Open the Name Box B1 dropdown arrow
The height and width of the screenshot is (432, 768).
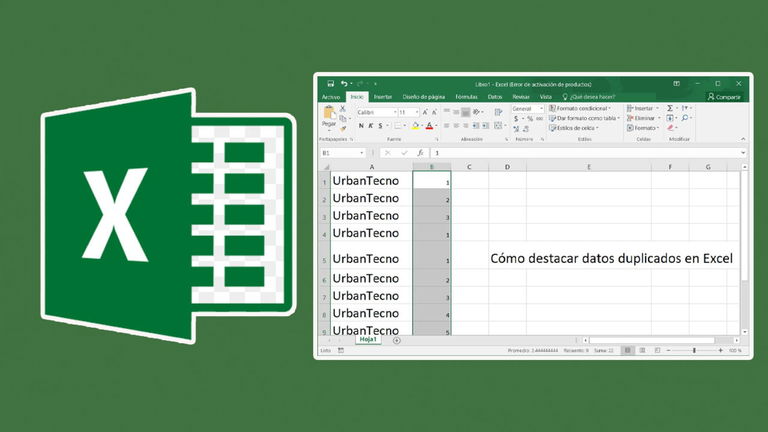pyautogui.click(x=361, y=153)
